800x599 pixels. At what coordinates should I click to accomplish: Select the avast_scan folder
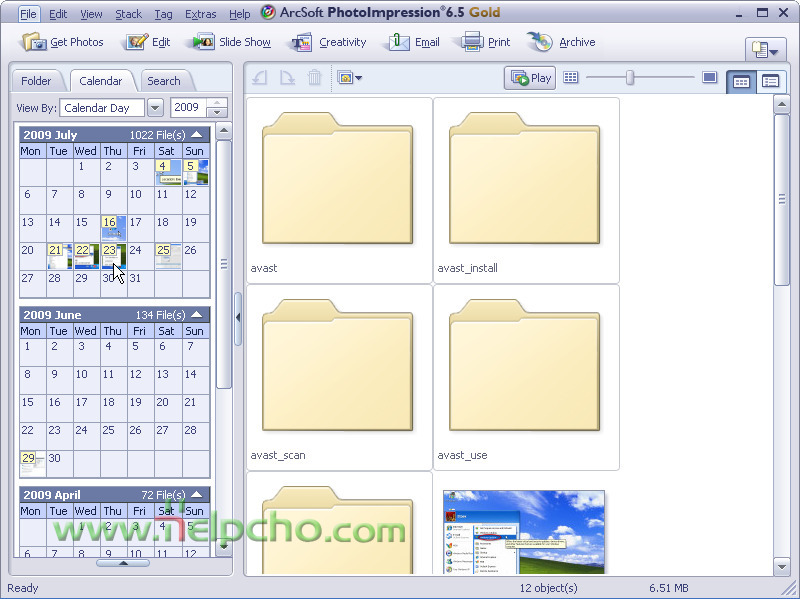pos(339,377)
